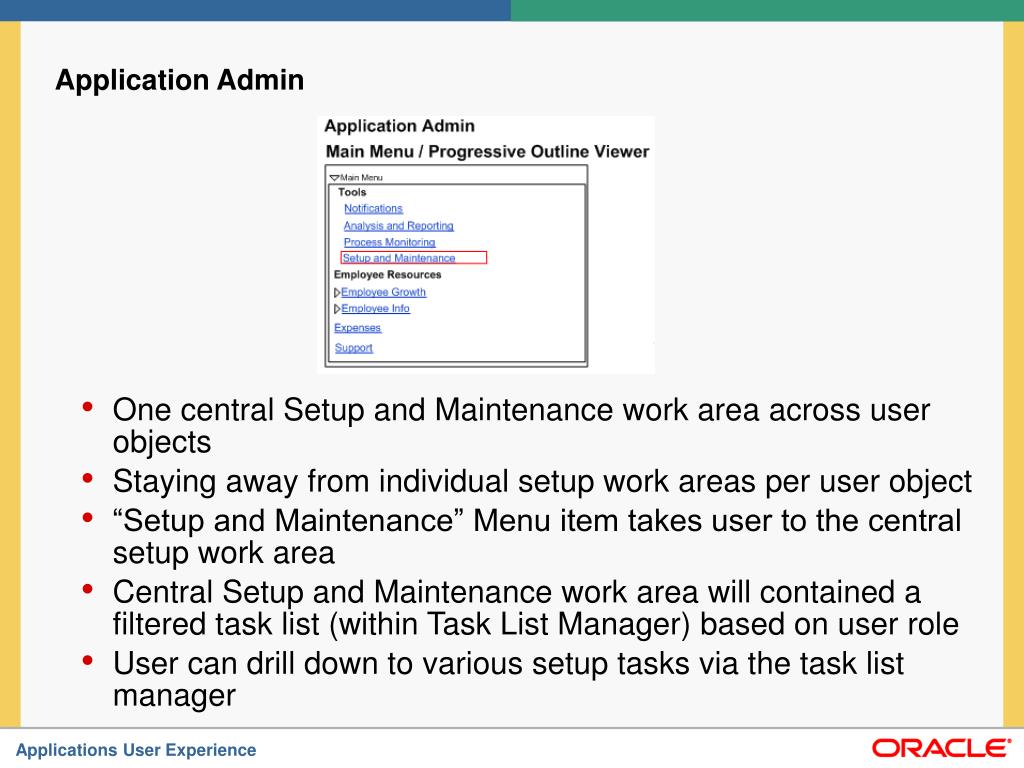Open the Expenses link

point(357,328)
